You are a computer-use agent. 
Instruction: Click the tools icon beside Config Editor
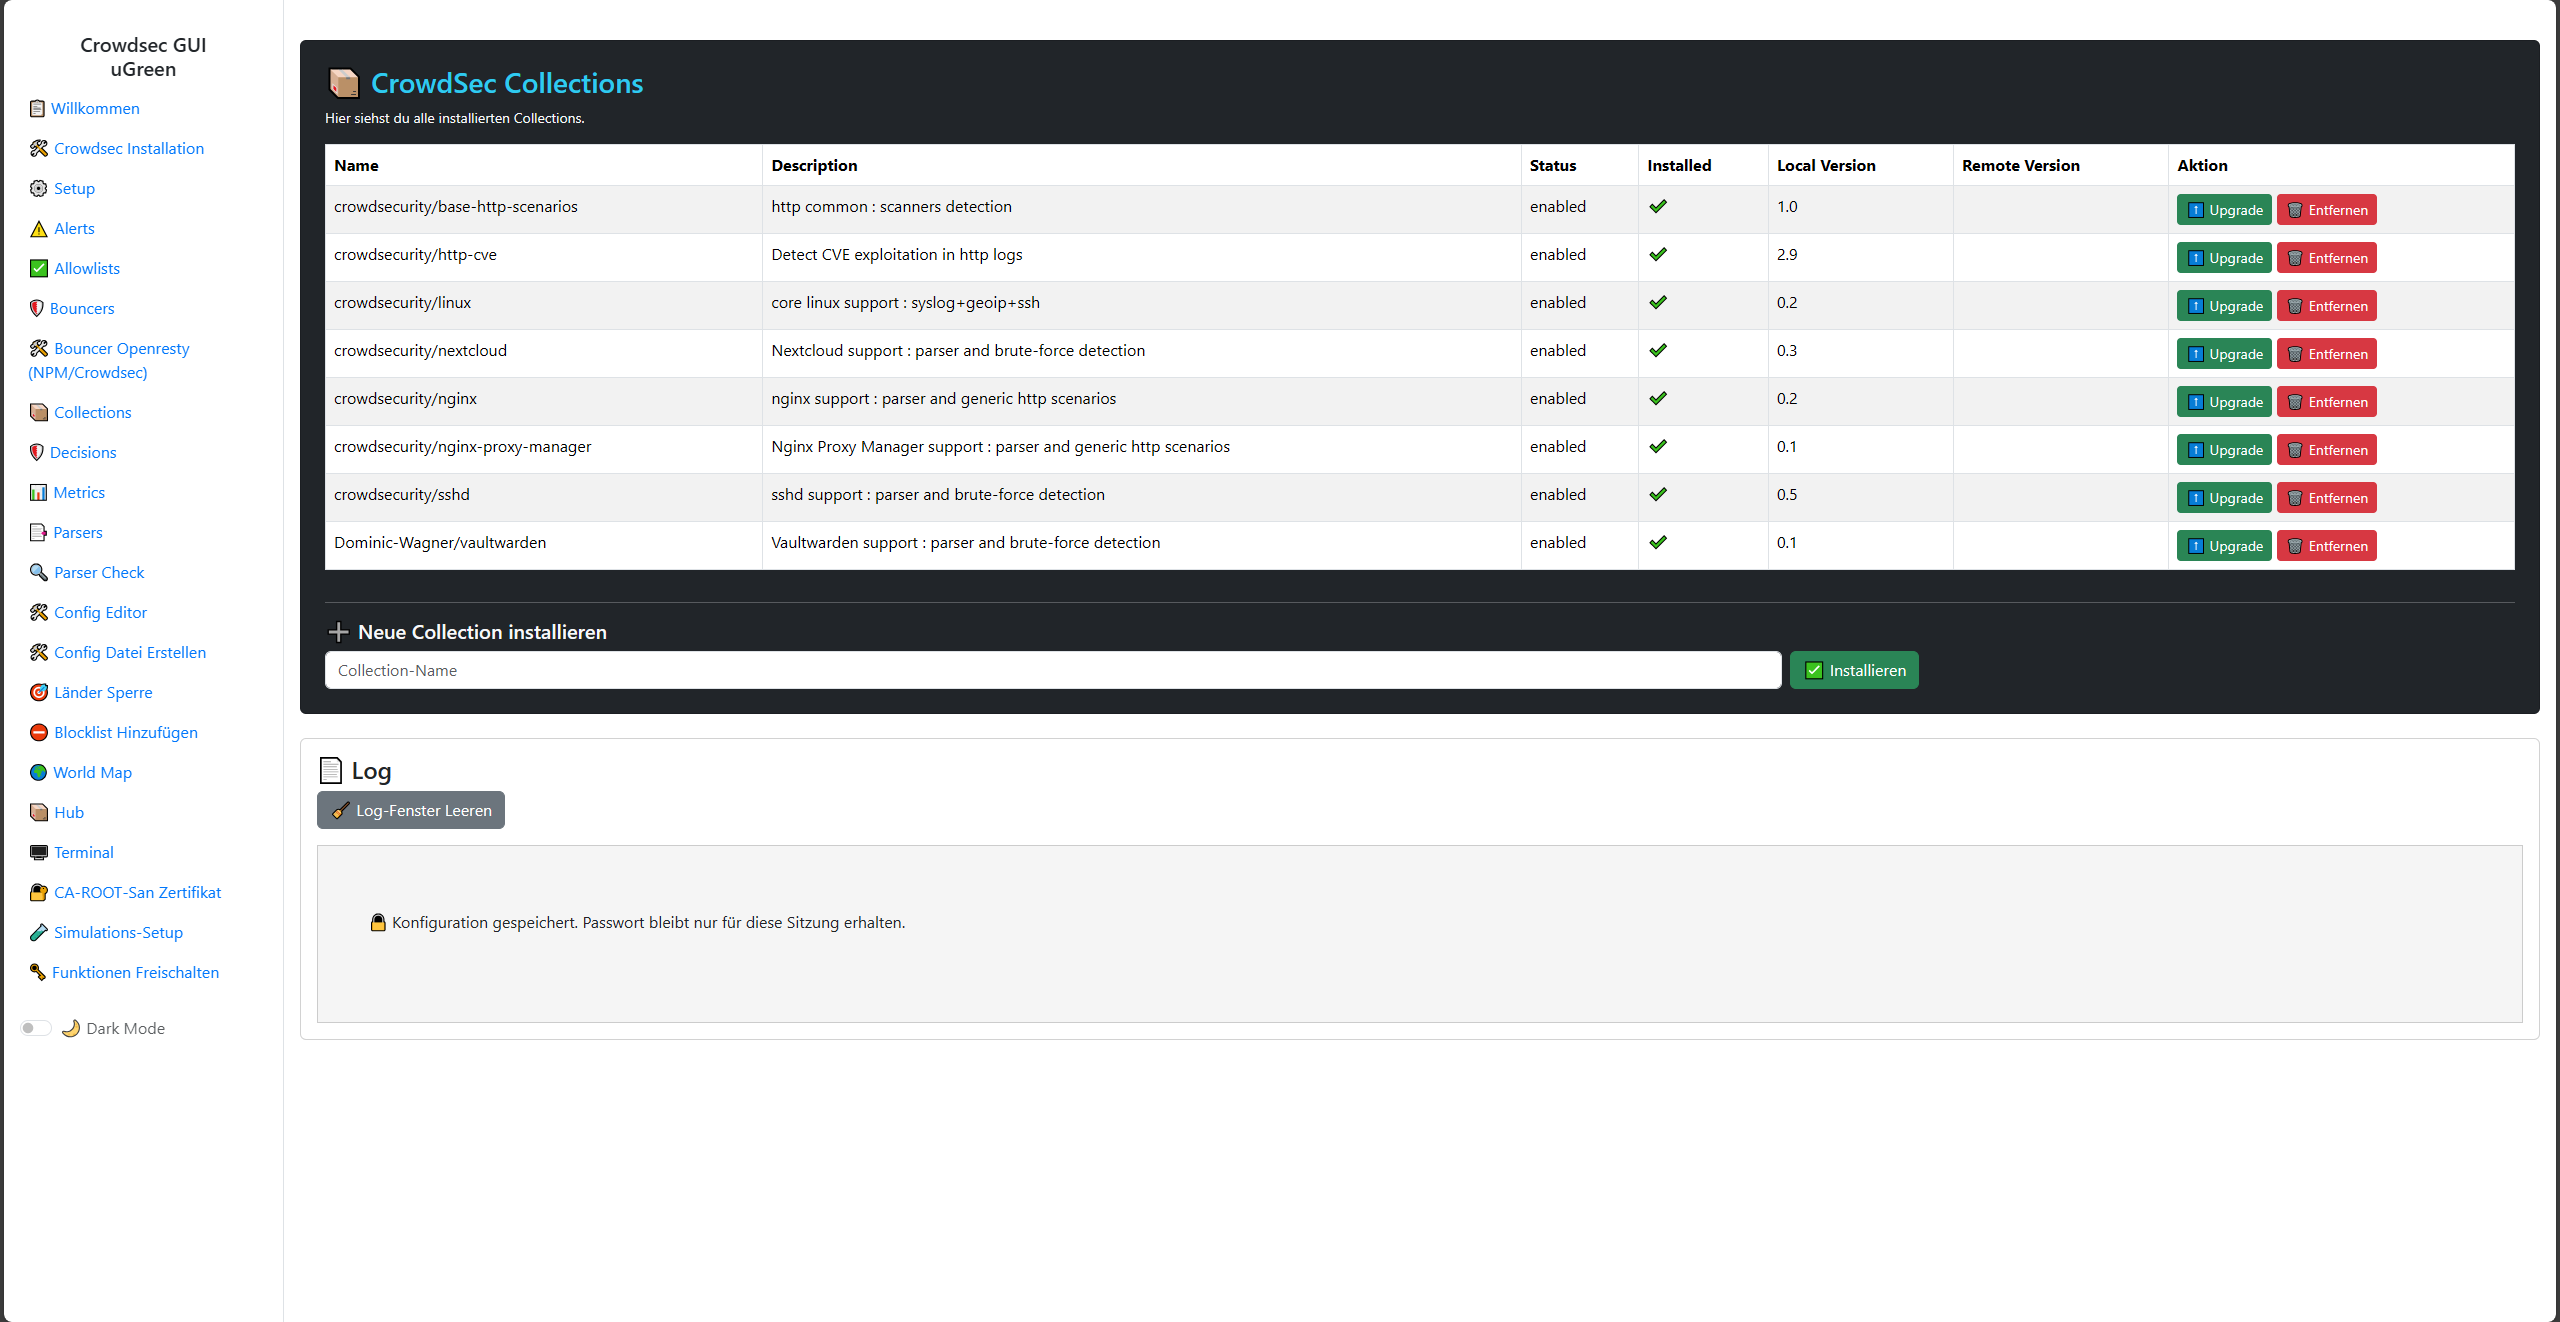[39, 612]
